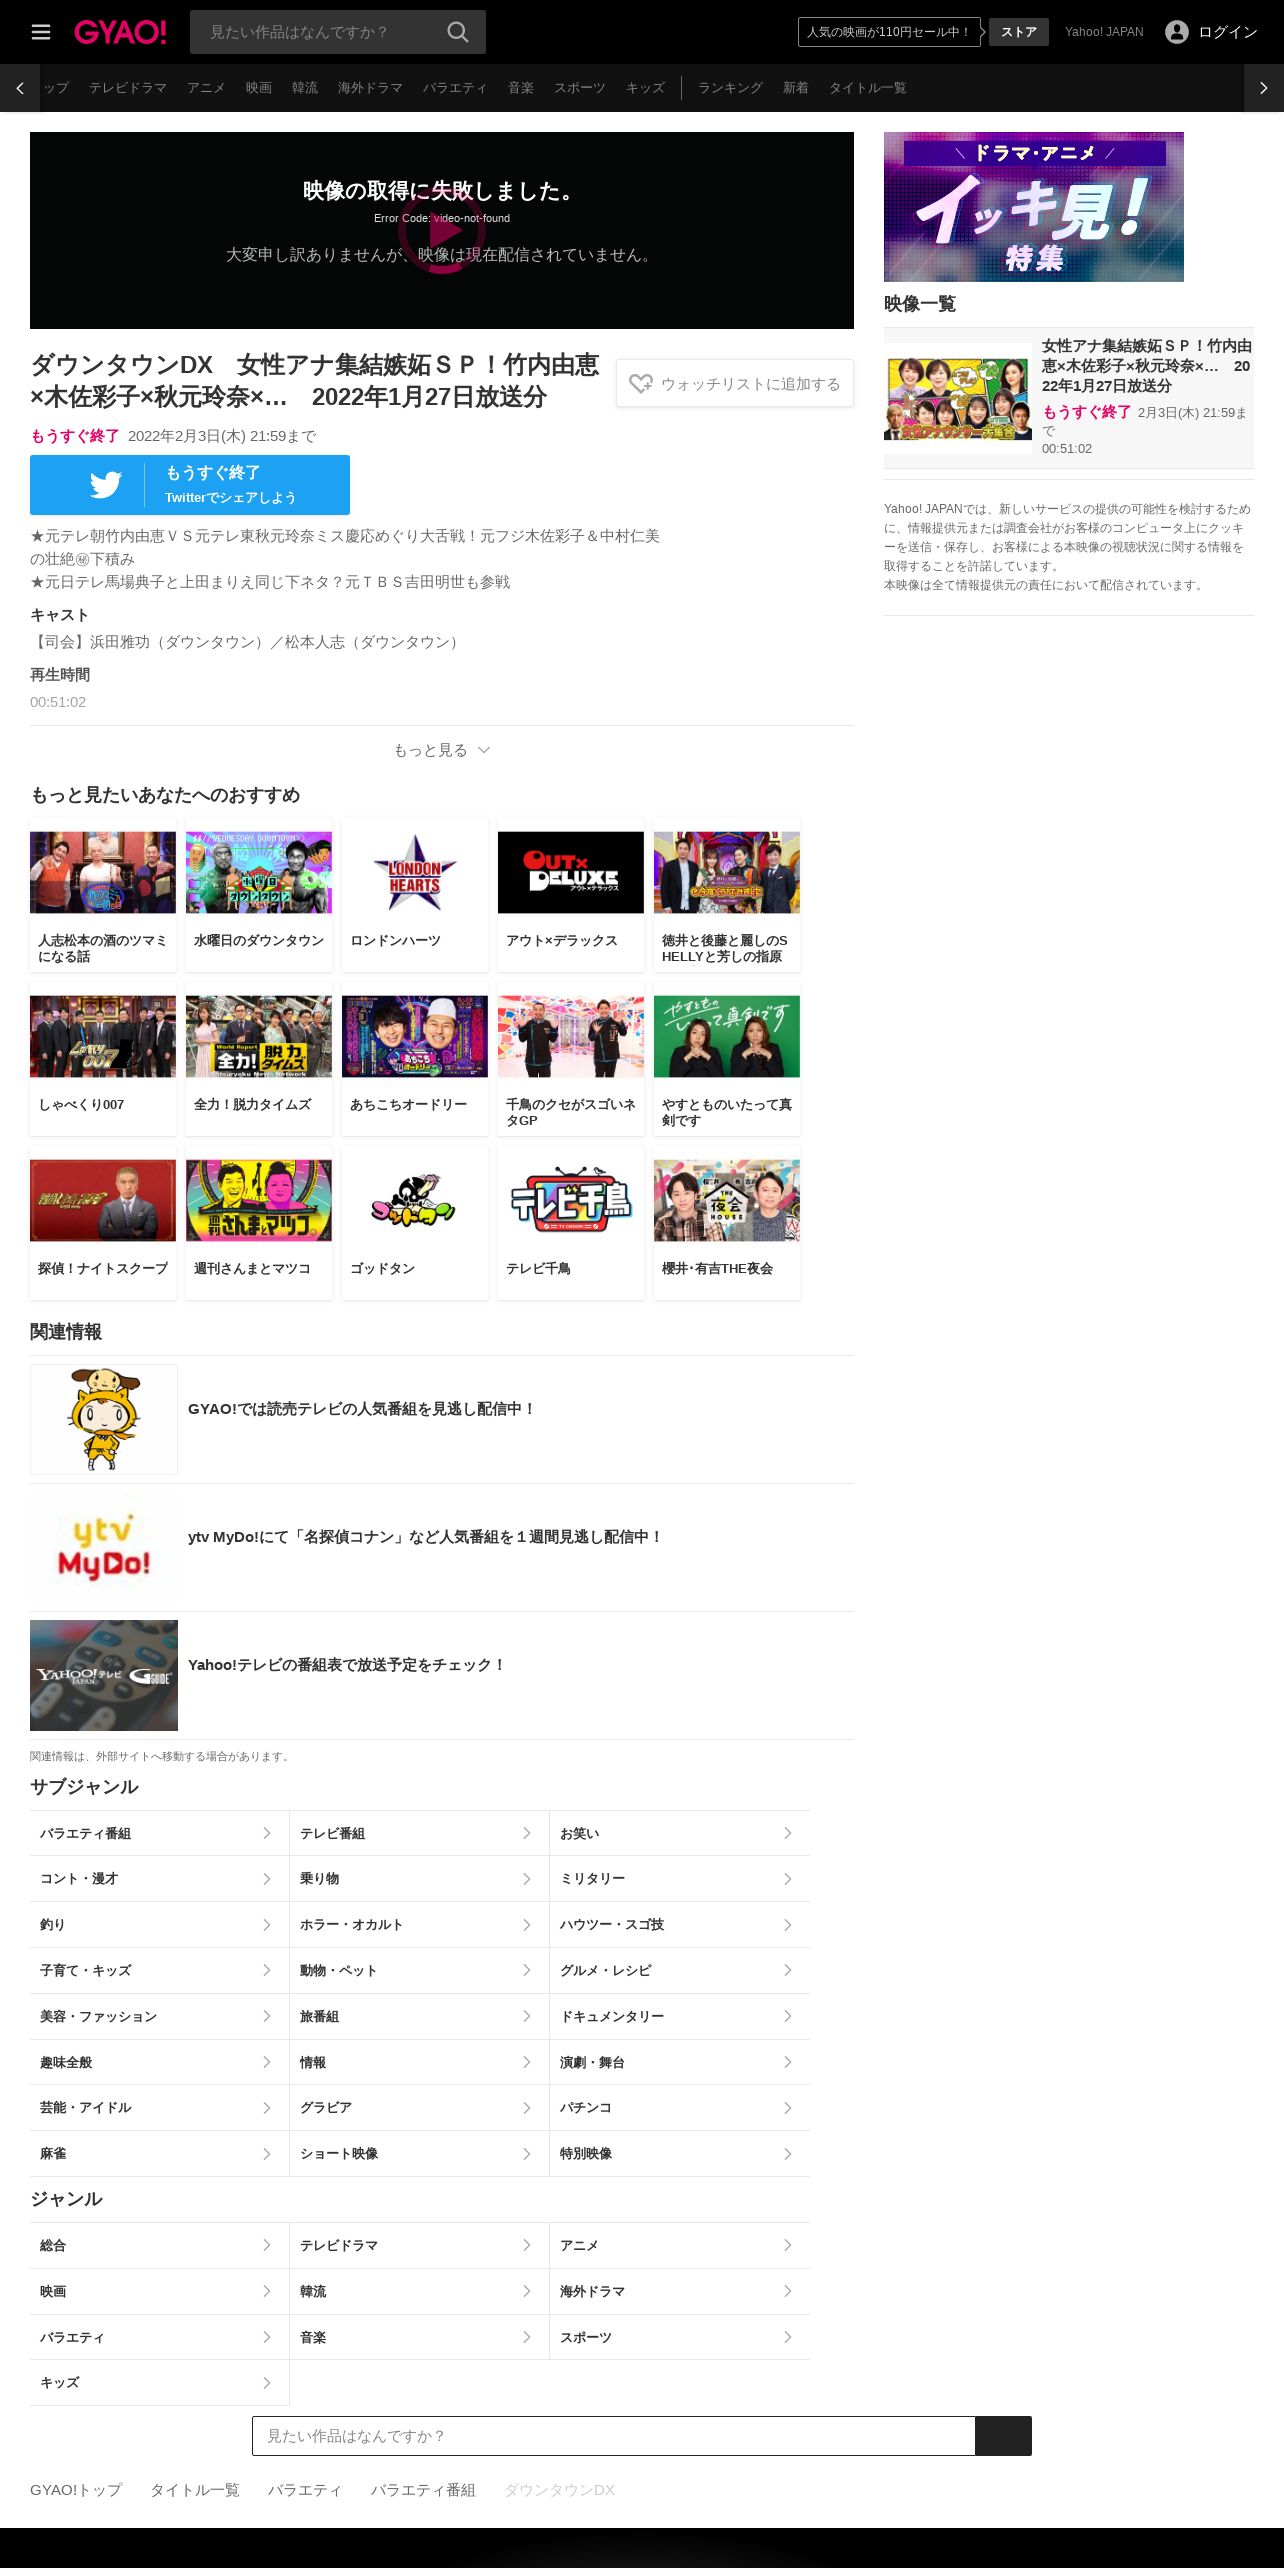This screenshot has width=1284, height=2568.
Task: Select テレビドラマ in navigation
Action: (x=128, y=88)
